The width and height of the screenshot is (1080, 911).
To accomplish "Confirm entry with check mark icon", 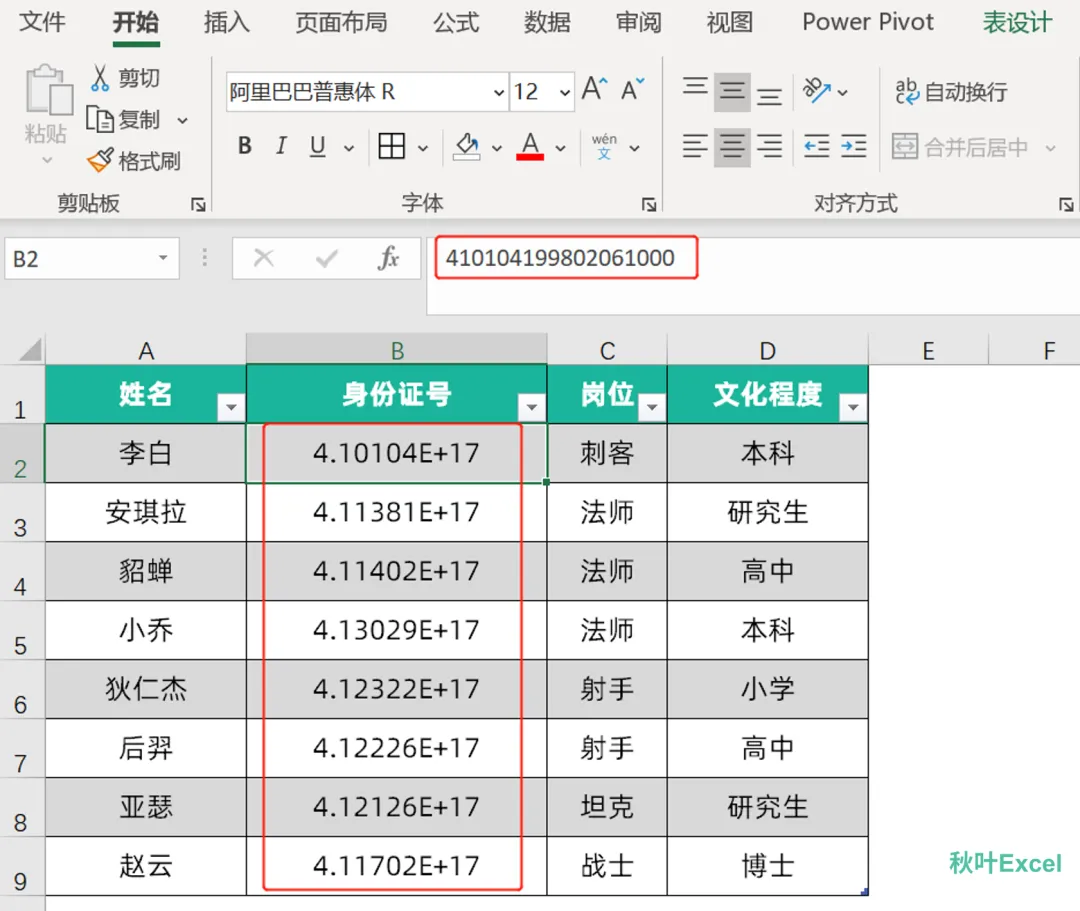I will (x=326, y=258).
